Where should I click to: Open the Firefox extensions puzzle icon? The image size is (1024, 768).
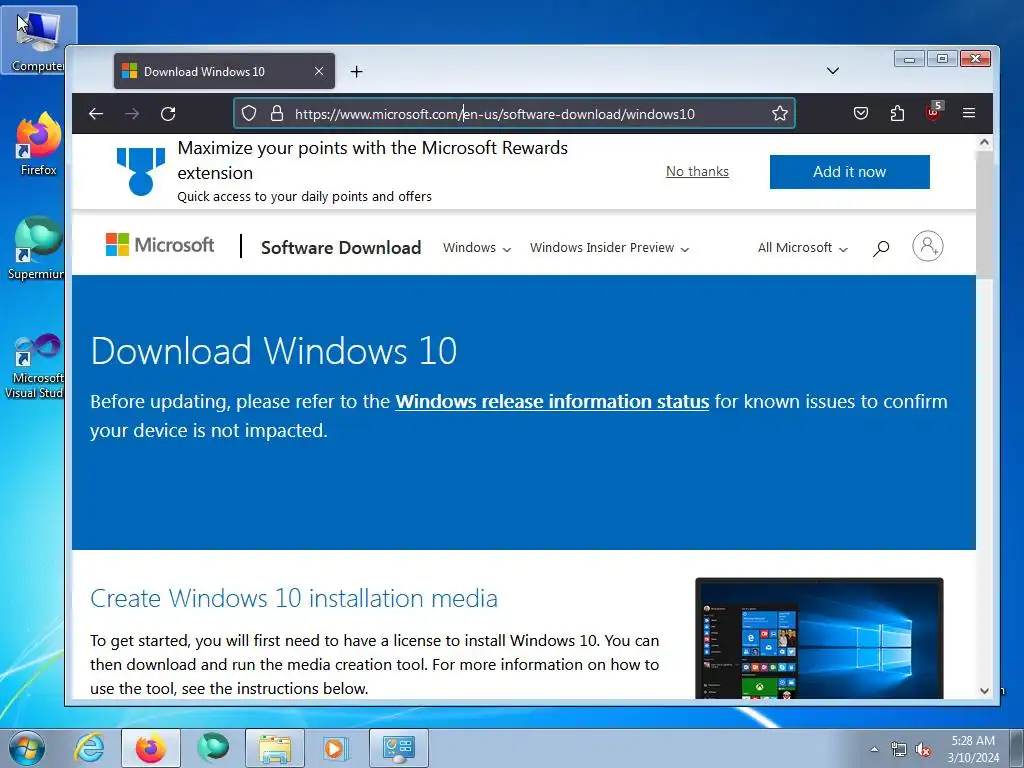[897, 114]
